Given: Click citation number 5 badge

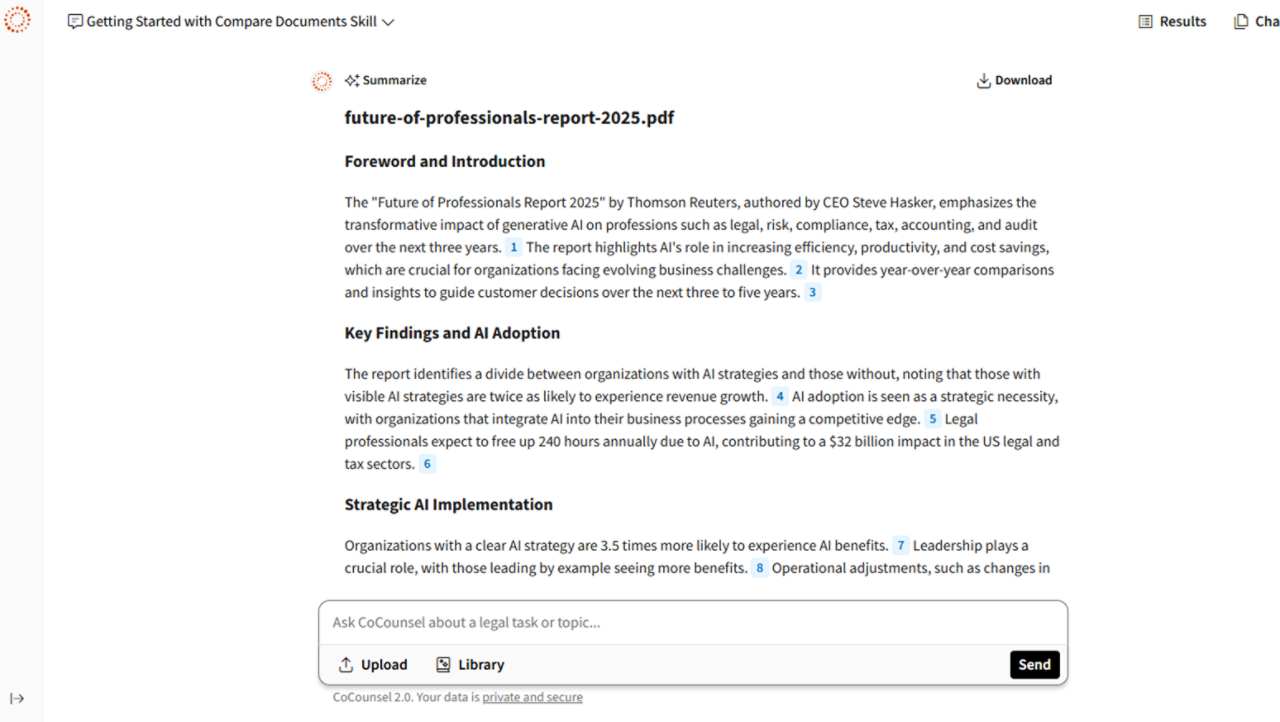Looking at the screenshot, I should (932, 420).
